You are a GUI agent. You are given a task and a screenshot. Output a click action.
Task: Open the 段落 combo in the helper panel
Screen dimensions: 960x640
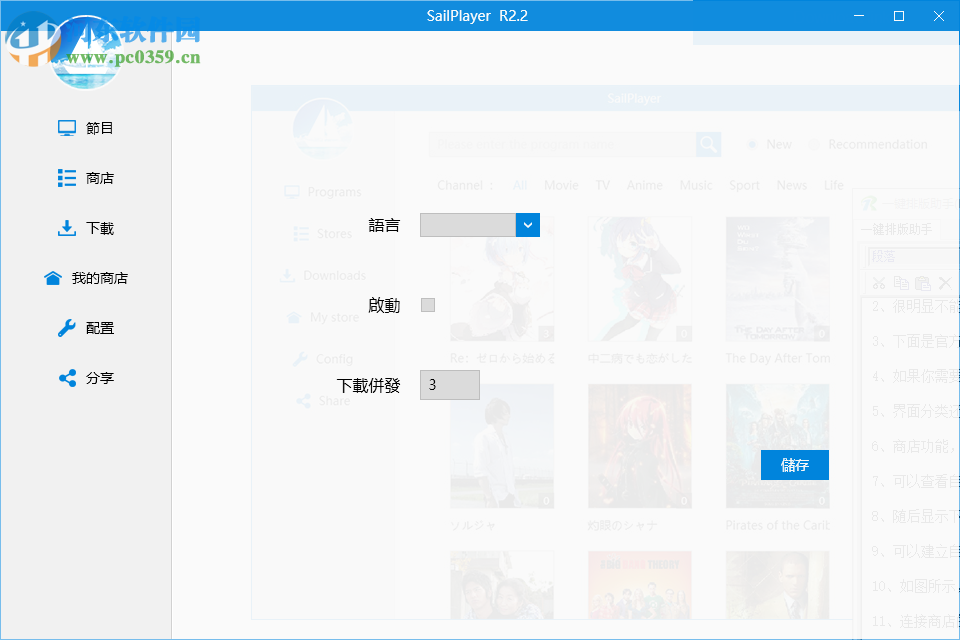coord(910,257)
